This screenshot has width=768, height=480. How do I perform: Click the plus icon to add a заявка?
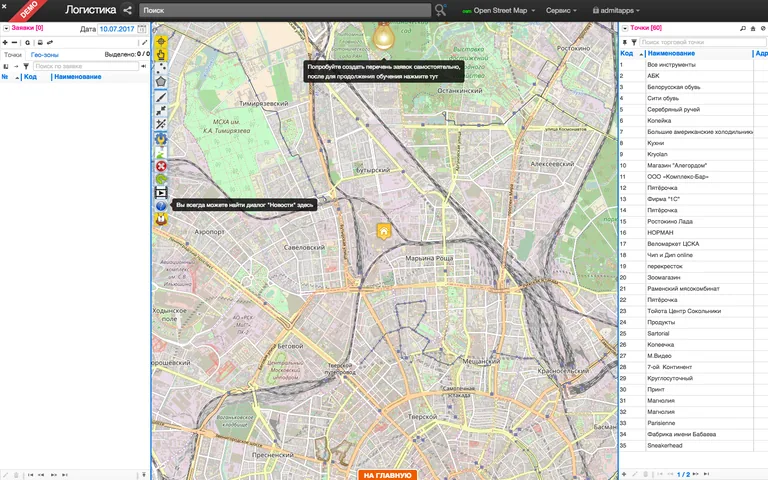click(6, 42)
